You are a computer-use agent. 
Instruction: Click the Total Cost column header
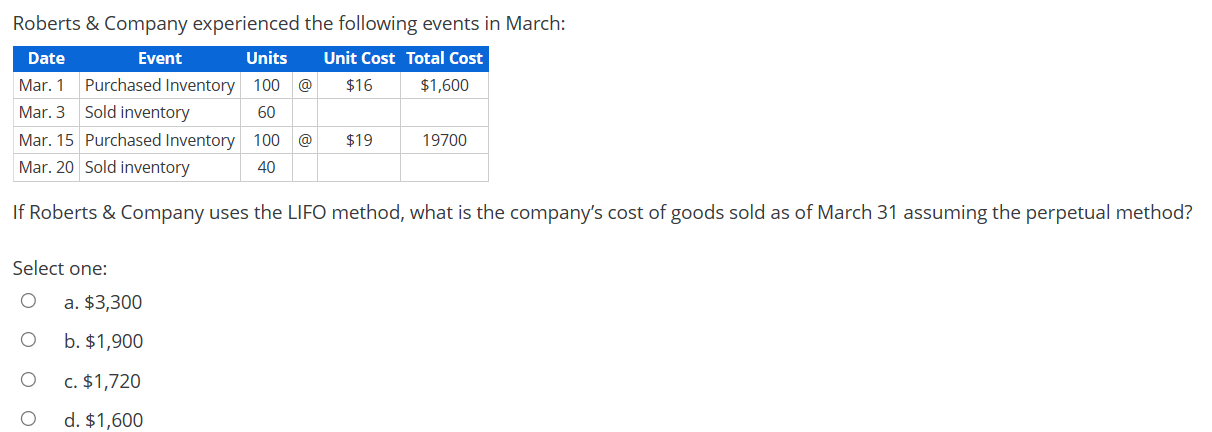click(444, 58)
